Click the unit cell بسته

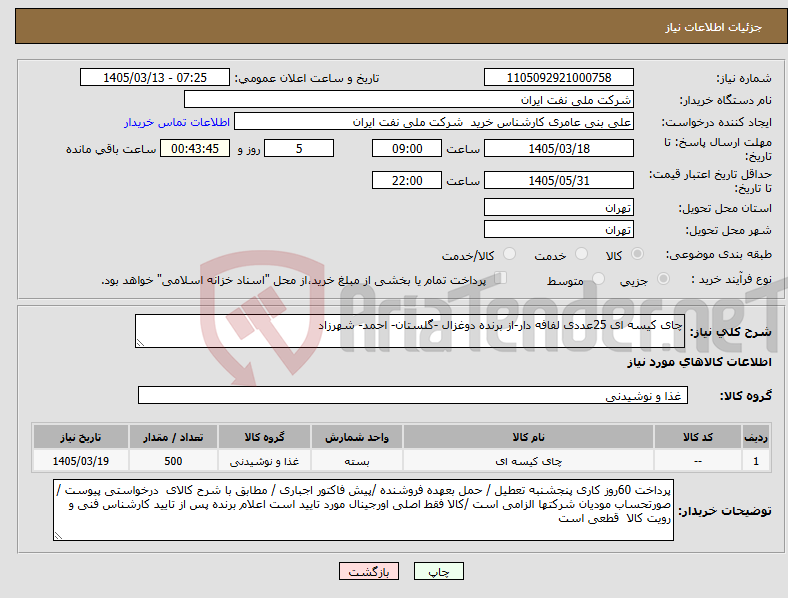click(357, 461)
